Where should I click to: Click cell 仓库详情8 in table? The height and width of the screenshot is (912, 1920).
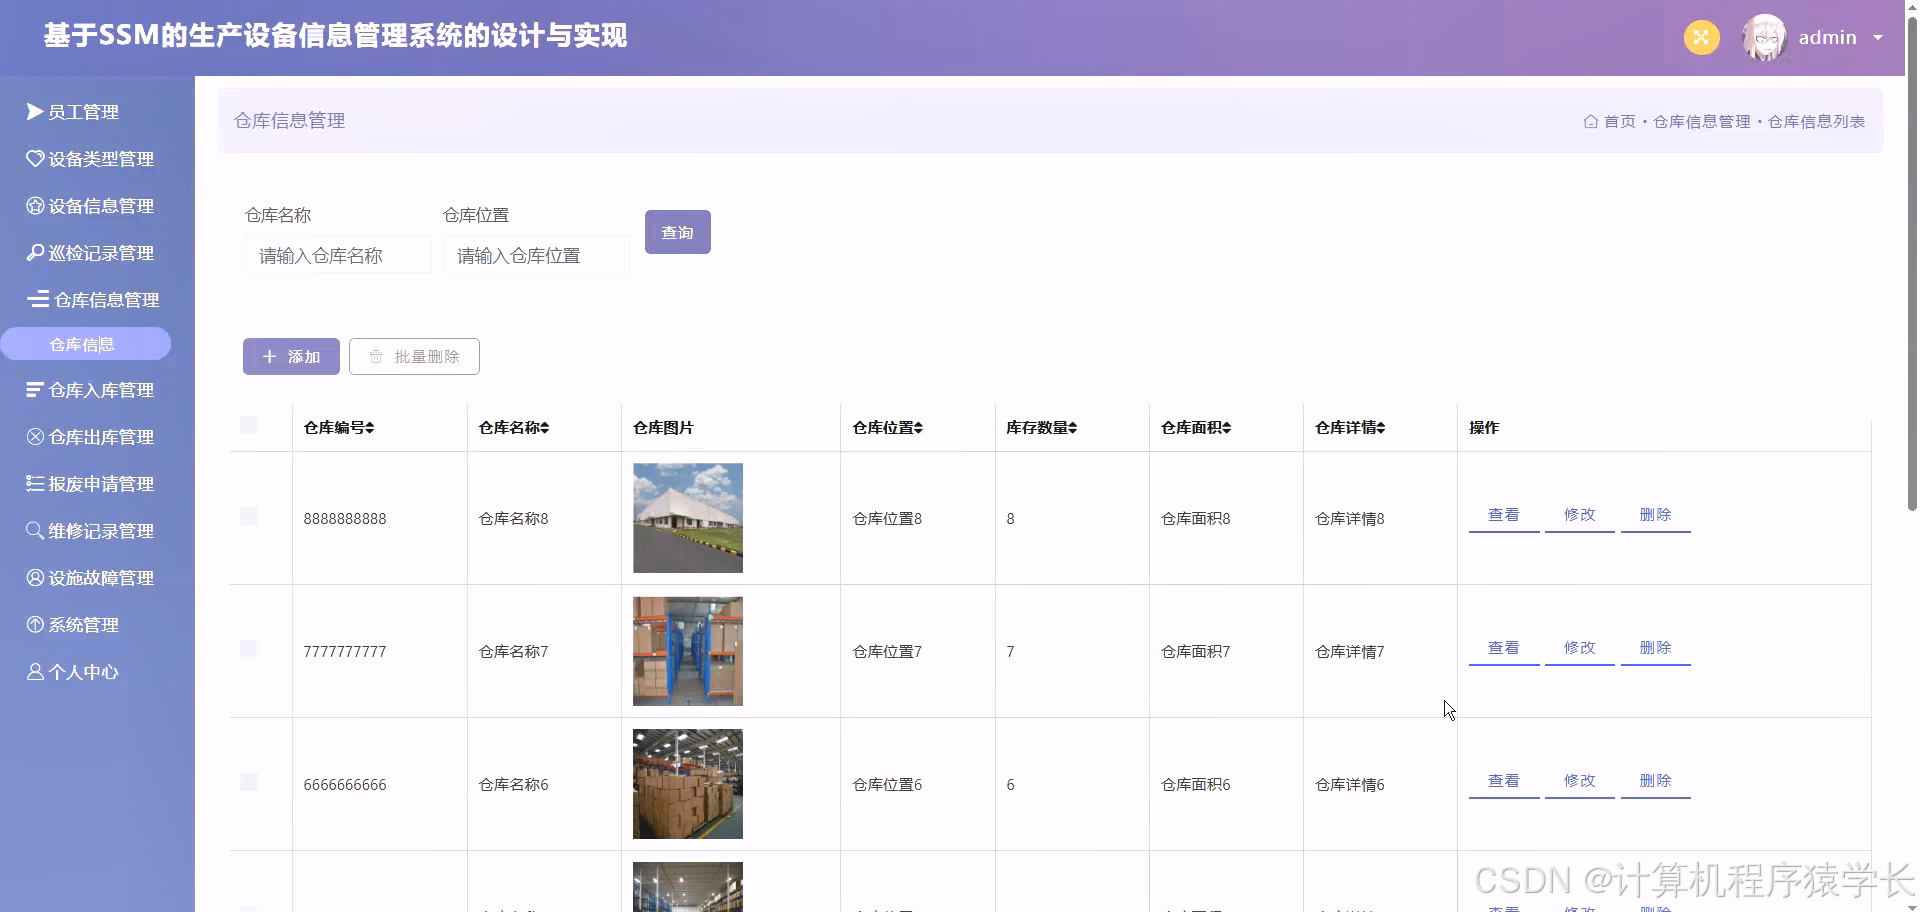(x=1350, y=519)
